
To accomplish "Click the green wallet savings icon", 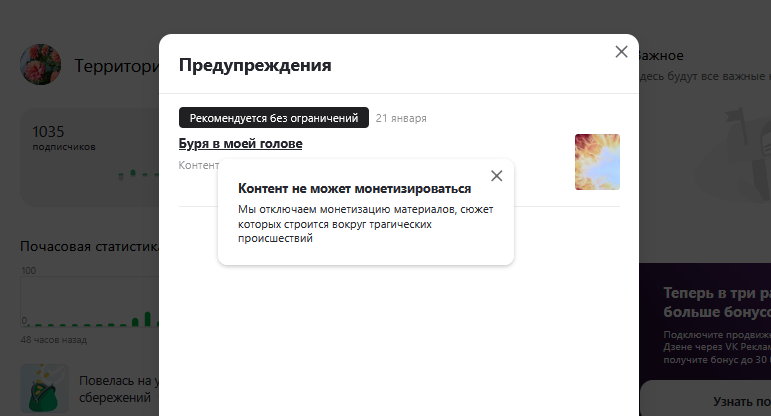I will tap(45, 388).
